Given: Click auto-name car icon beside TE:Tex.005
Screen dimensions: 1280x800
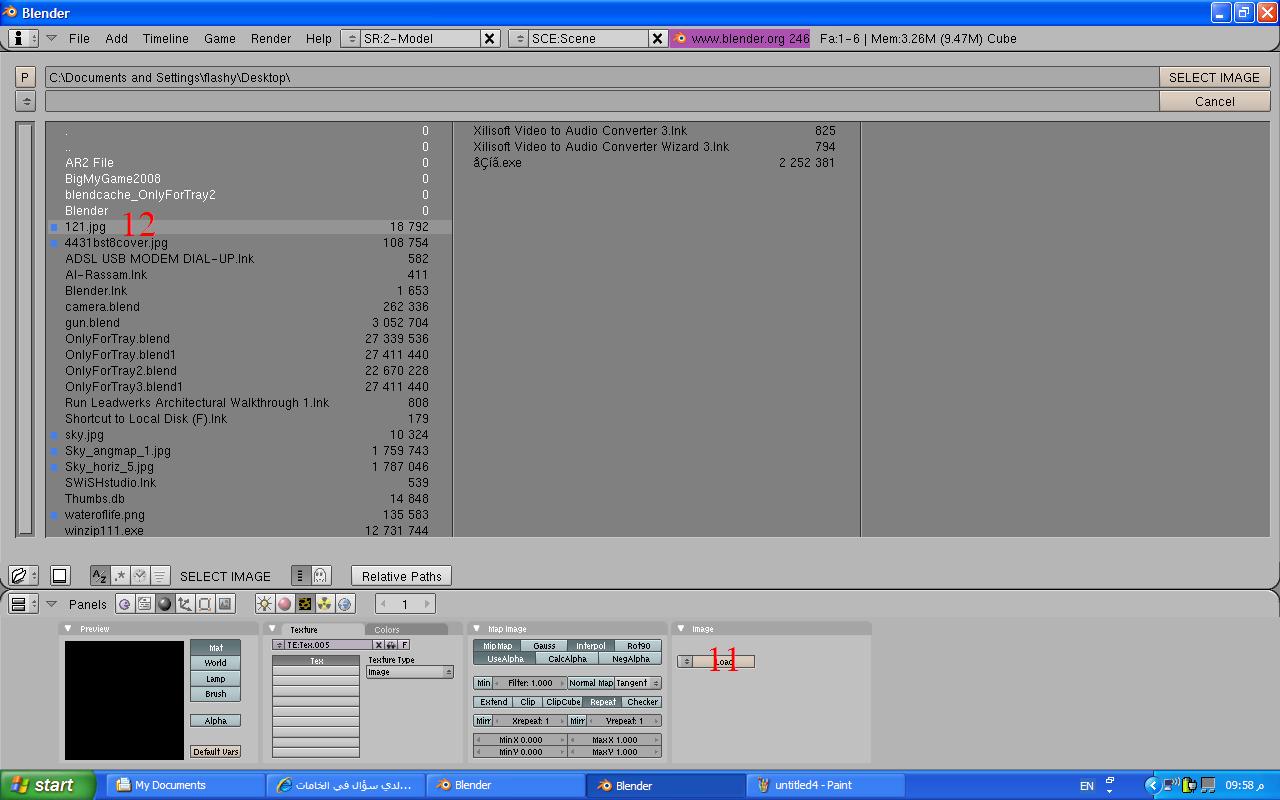Looking at the screenshot, I should tap(391, 645).
